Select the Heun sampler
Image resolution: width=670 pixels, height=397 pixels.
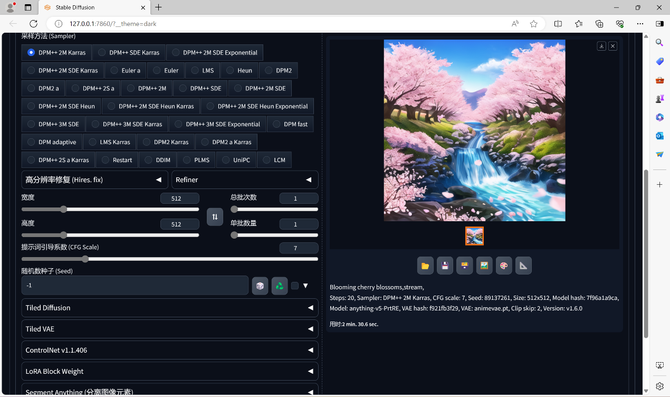[240, 71]
